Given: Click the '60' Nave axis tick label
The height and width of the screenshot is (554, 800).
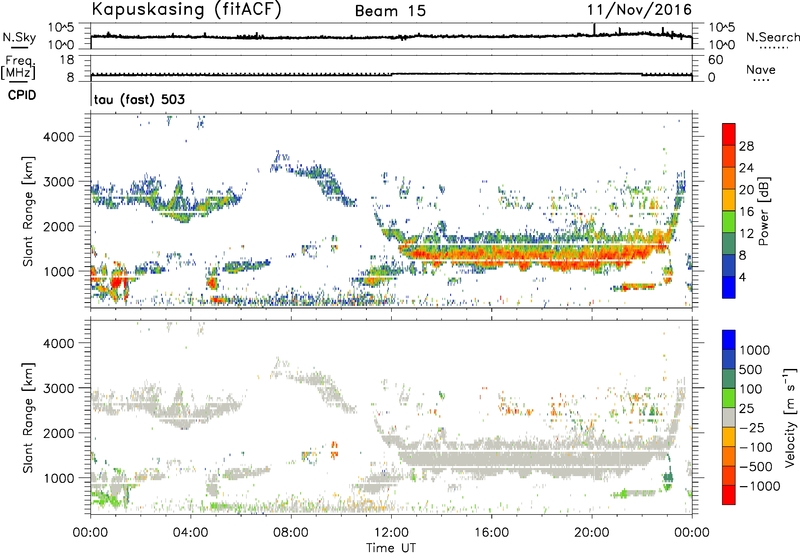Looking at the screenshot, I should (715, 60).
